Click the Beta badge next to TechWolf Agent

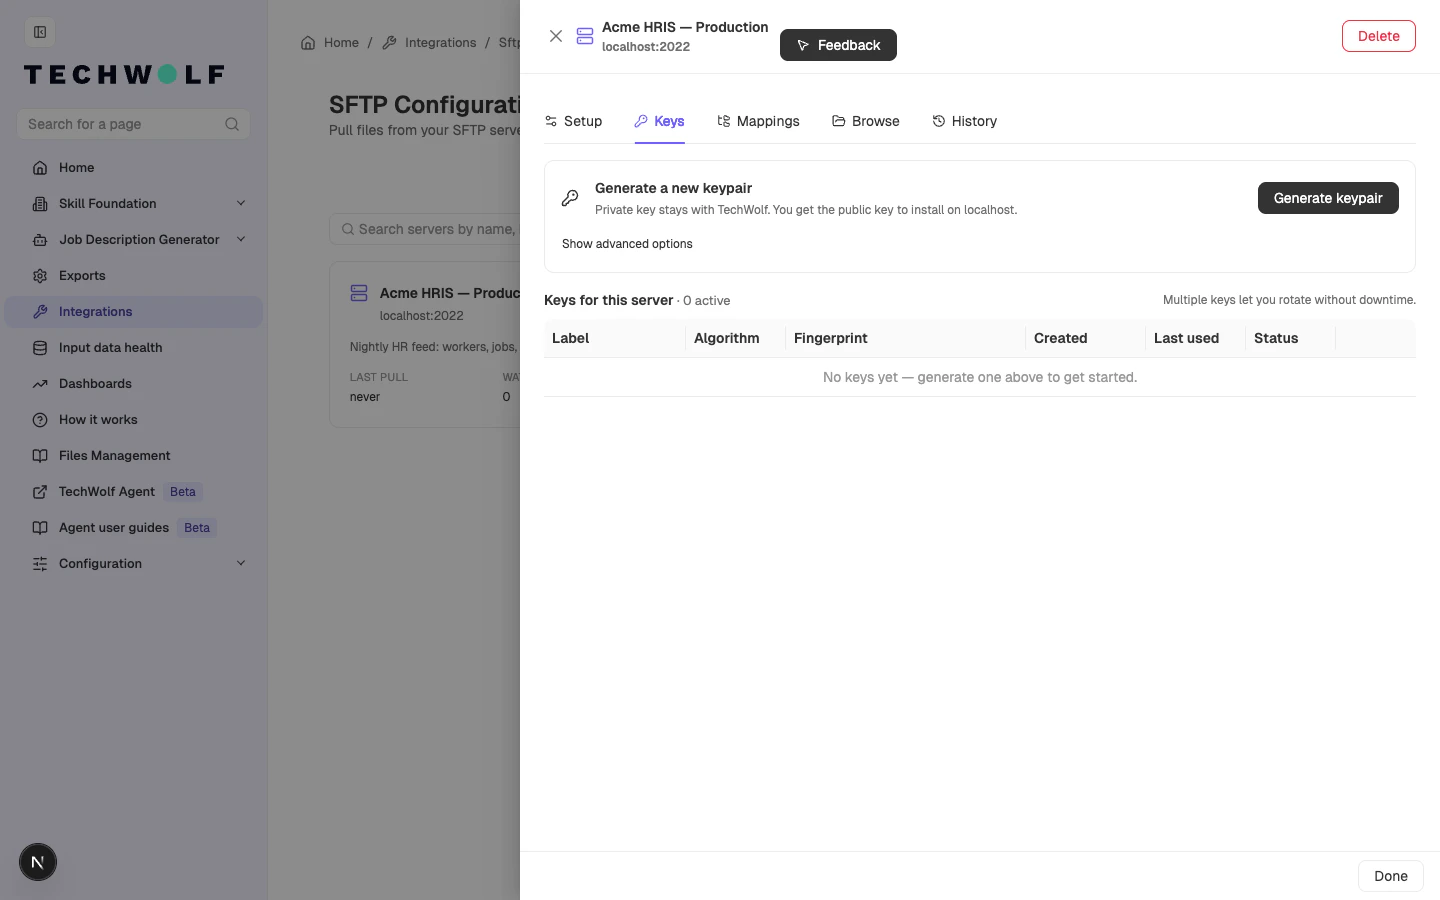183,492
